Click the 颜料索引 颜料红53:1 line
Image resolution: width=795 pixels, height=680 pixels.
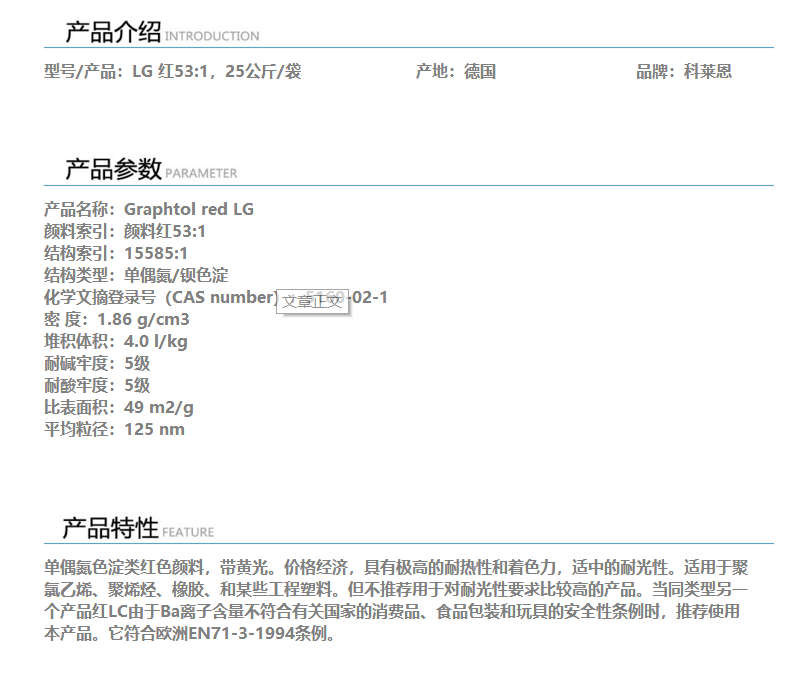pos(125,231)
